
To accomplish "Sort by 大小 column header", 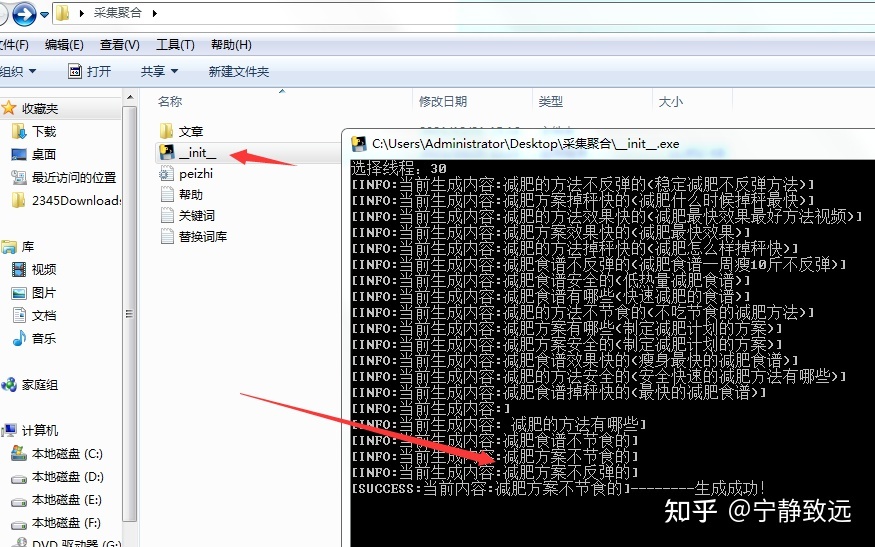I will click(x=670, y=102).
